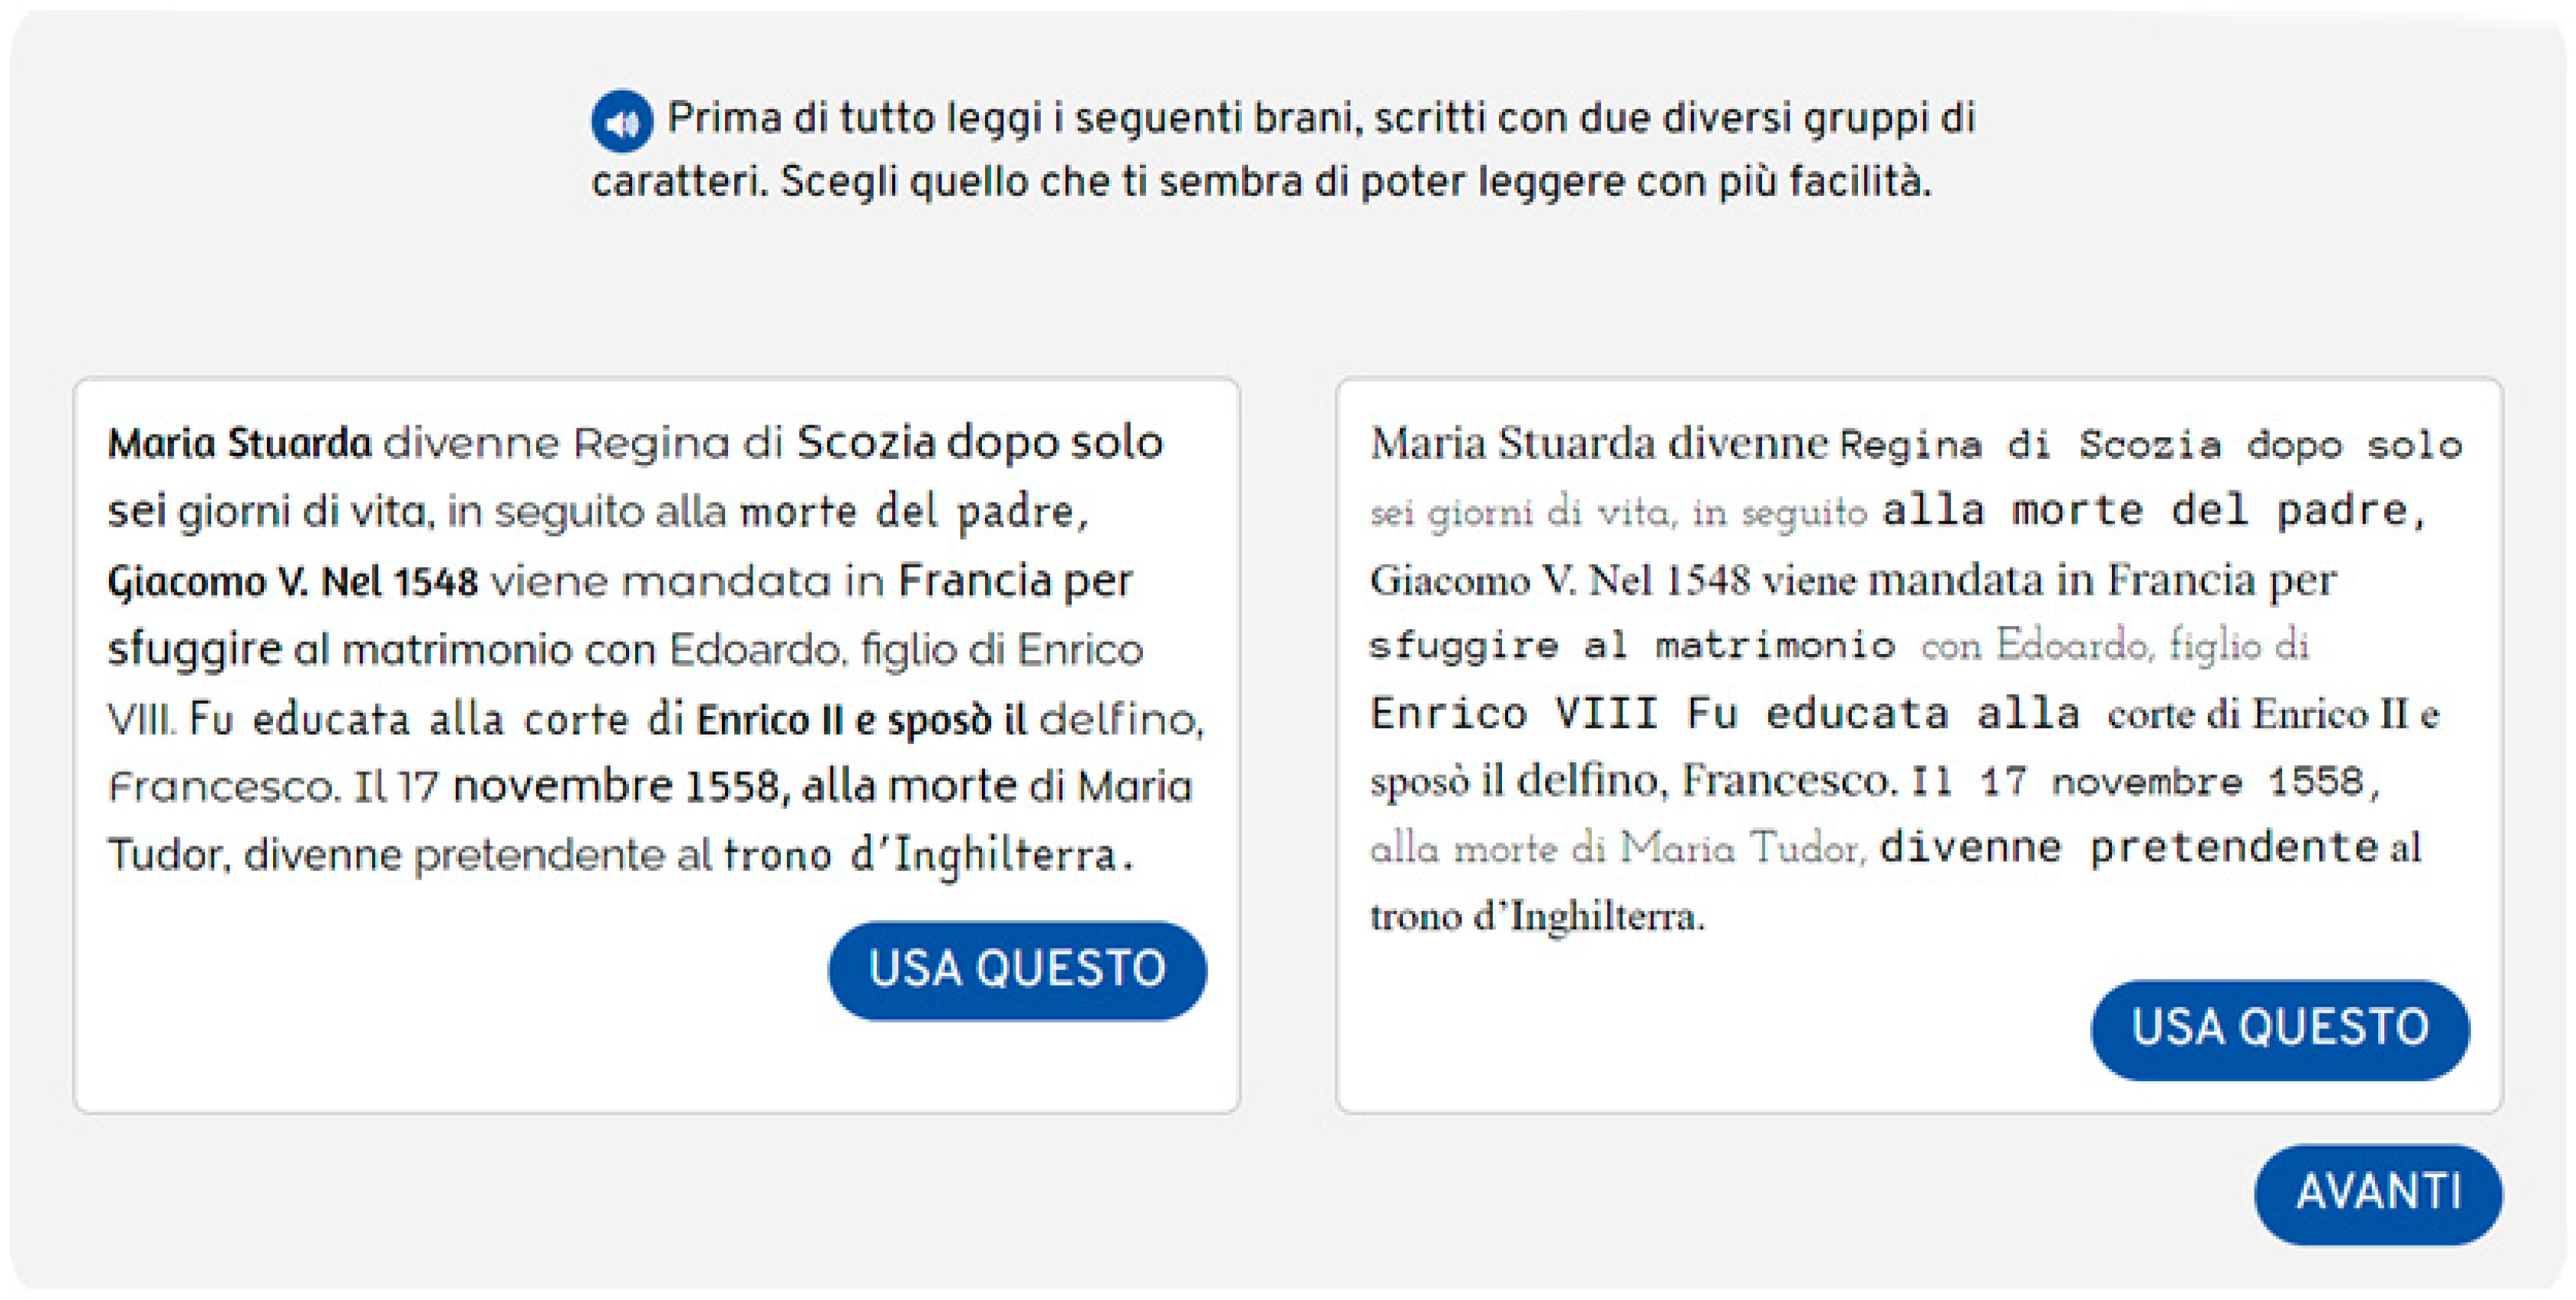Click 'Giacomo V. Nel 1548' in left card
The height and width of the screenshot is (1300, 2576).
pos(293,581)
